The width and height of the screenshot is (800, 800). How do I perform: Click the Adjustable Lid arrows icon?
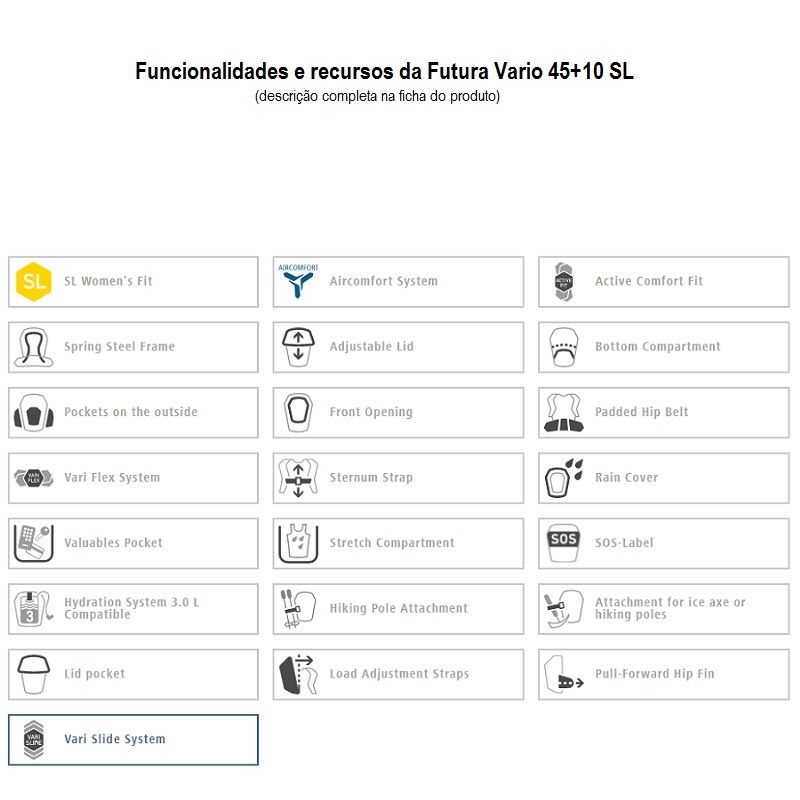click(298, 347)
